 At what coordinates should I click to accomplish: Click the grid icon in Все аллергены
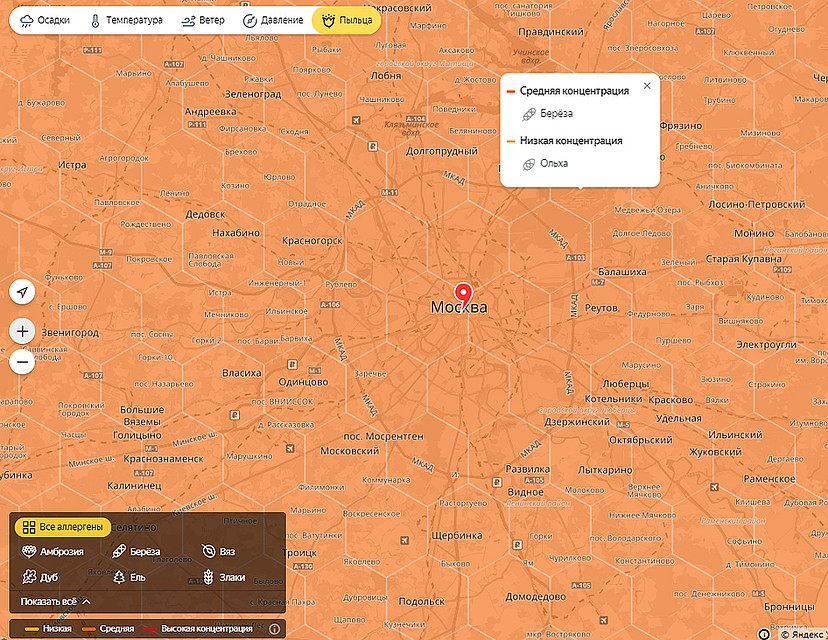pos(29,527)
